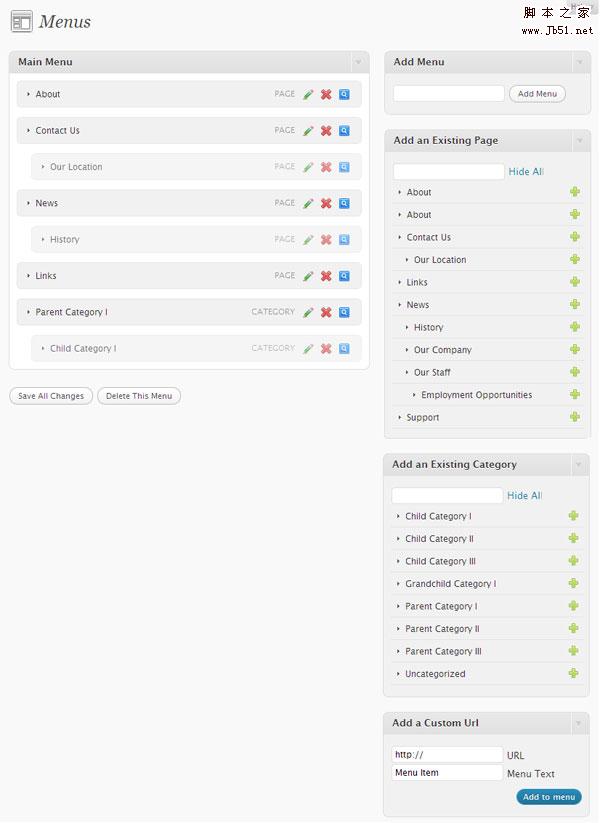Click Hide All link under Existing Category

tap(524, 496)
